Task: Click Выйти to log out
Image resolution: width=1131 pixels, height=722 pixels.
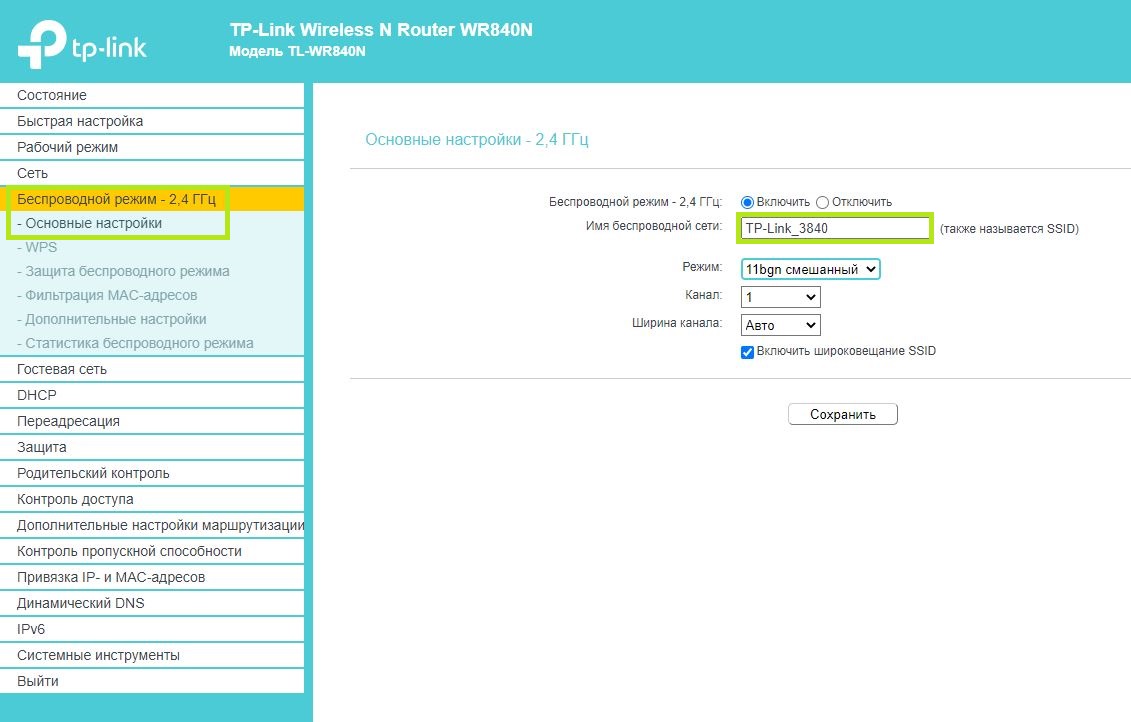Action: click(38, 681)
